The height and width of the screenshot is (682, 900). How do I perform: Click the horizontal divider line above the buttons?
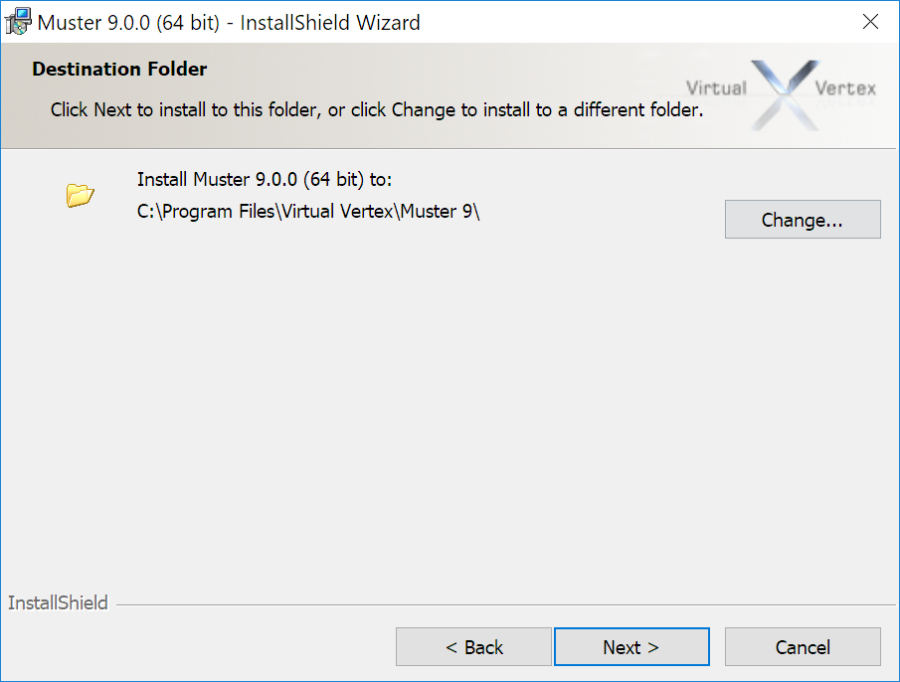(500, 604)
